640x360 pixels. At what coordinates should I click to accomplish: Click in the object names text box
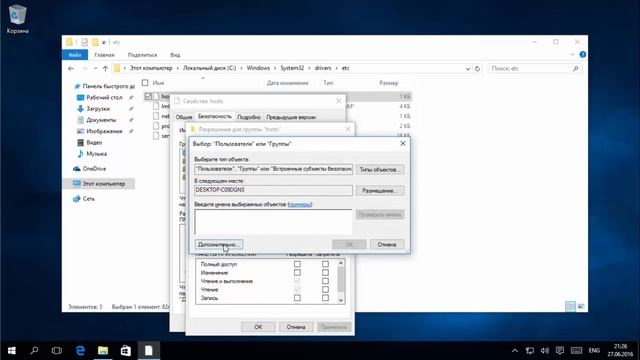273,222
